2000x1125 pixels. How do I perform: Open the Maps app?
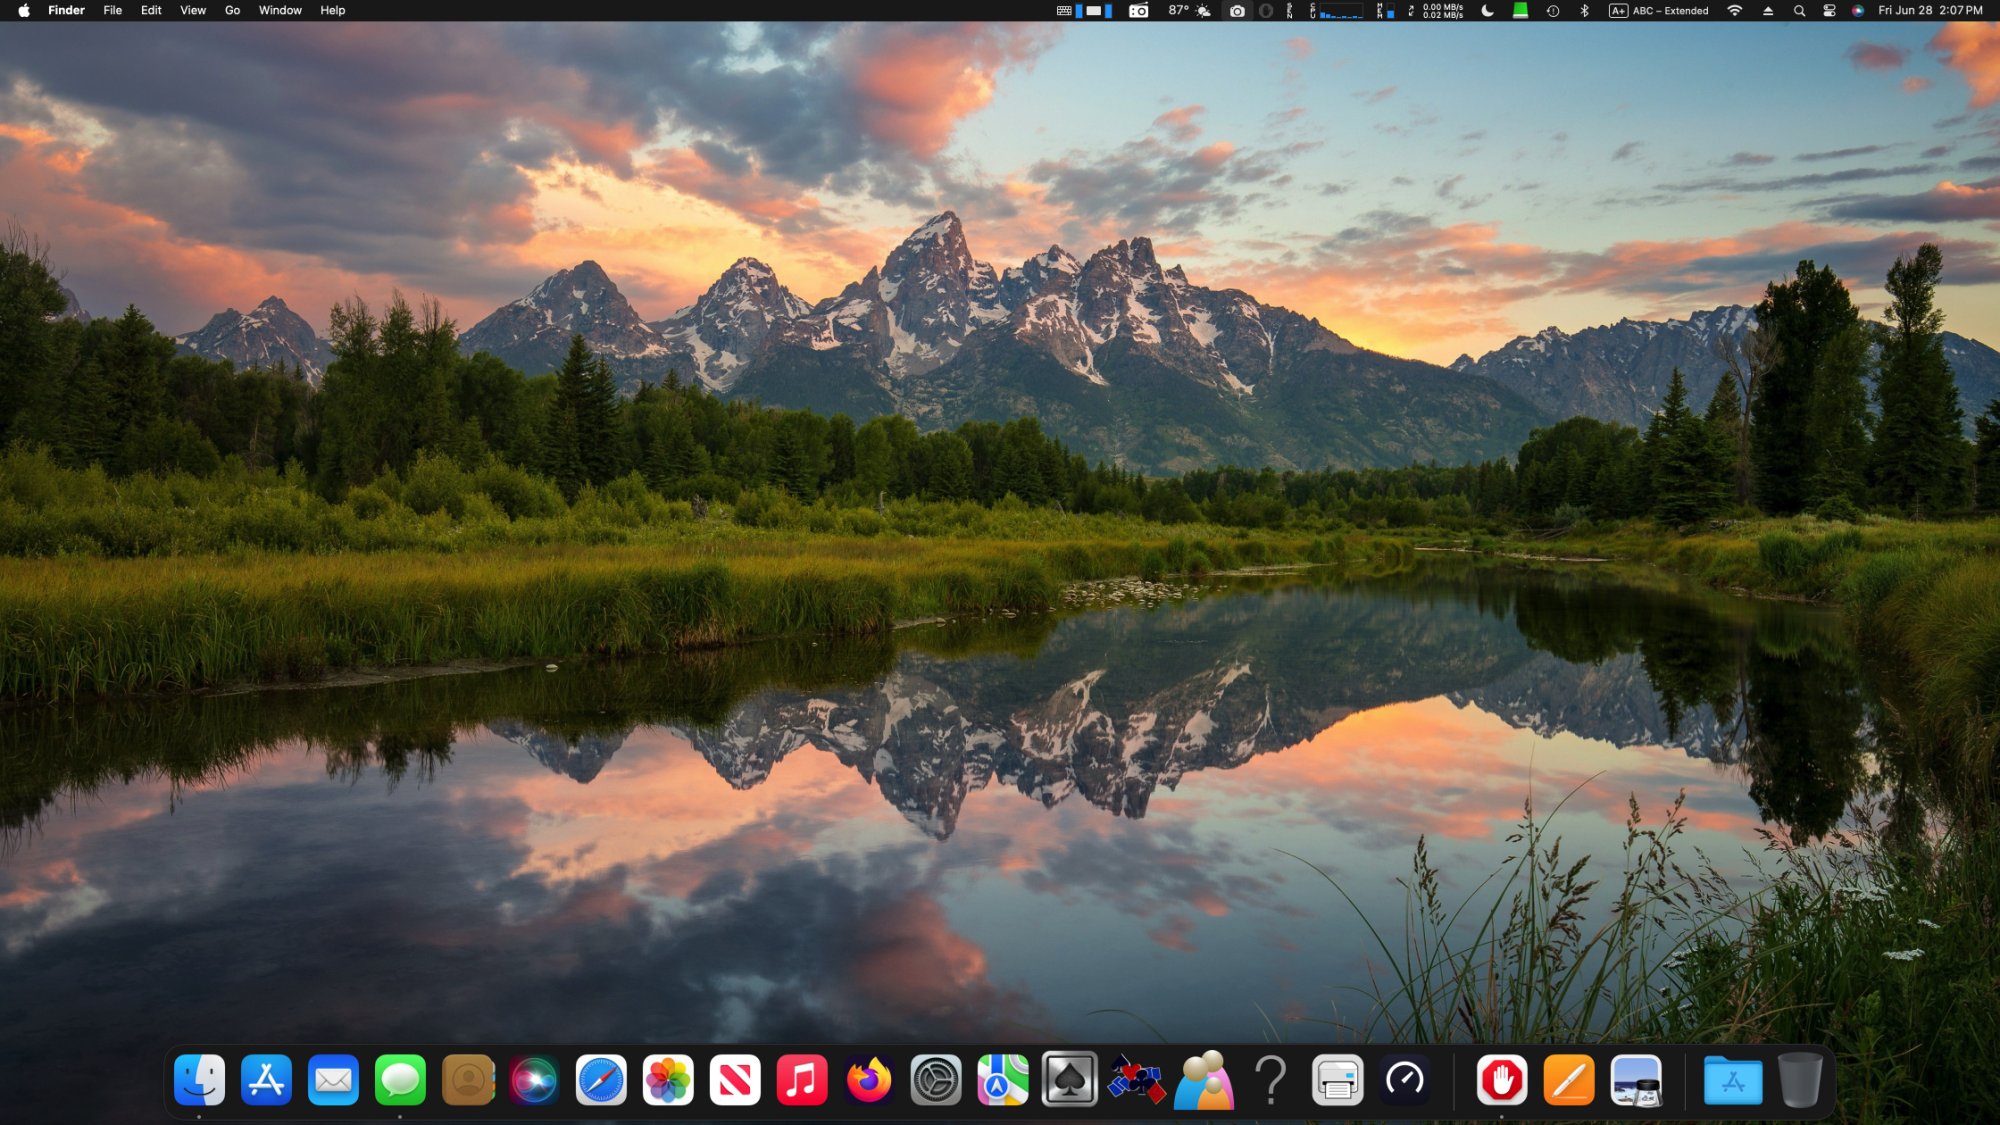(x=1002, y=1080)
